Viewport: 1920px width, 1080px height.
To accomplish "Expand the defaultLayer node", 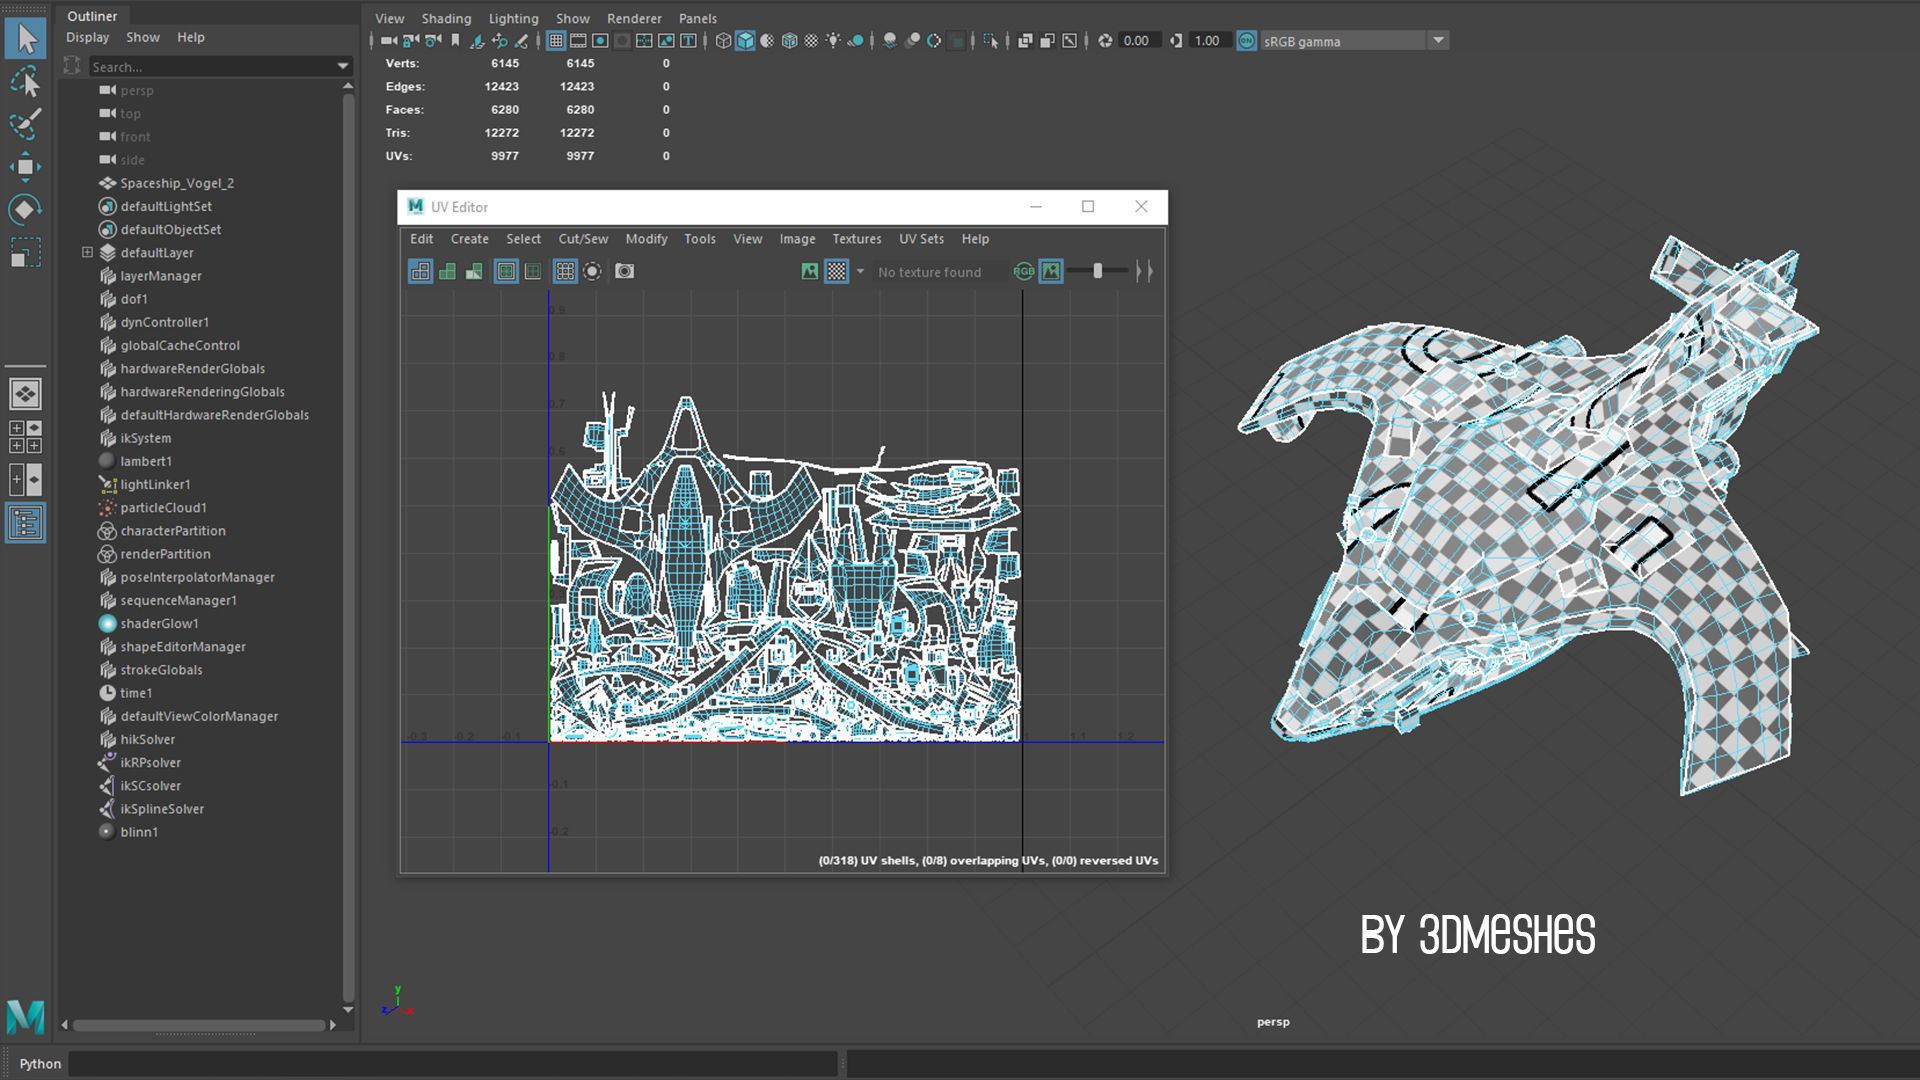I will tap(87, 253).
